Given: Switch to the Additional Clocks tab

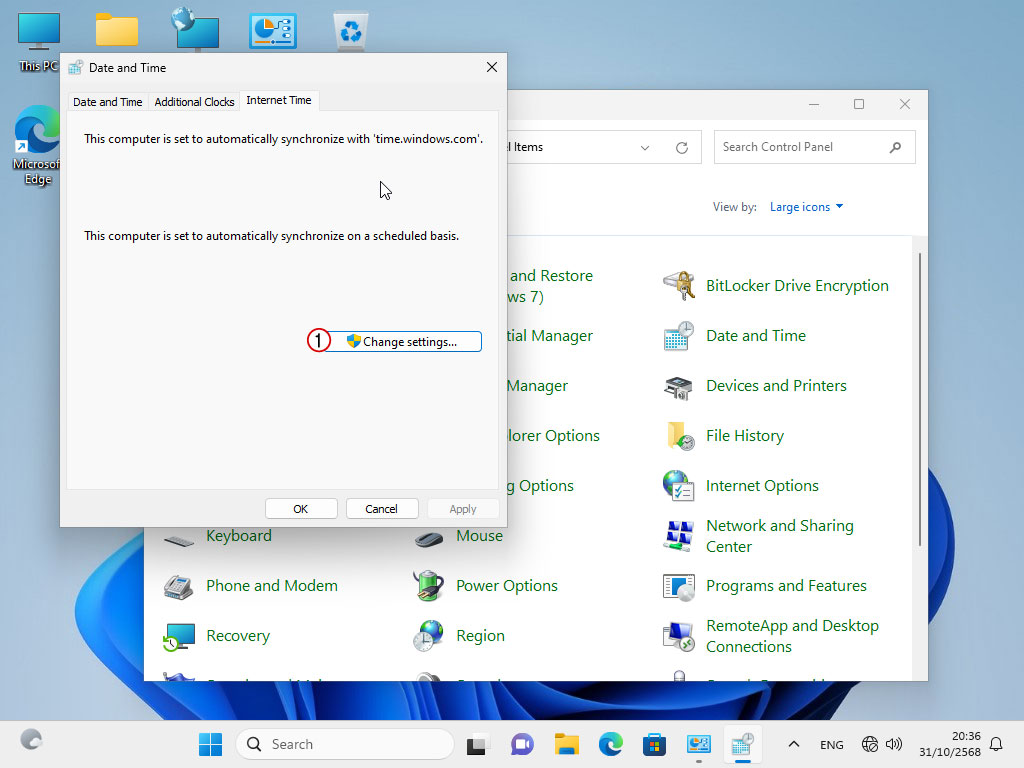Looking at the screenshot, I should point(194,102).
